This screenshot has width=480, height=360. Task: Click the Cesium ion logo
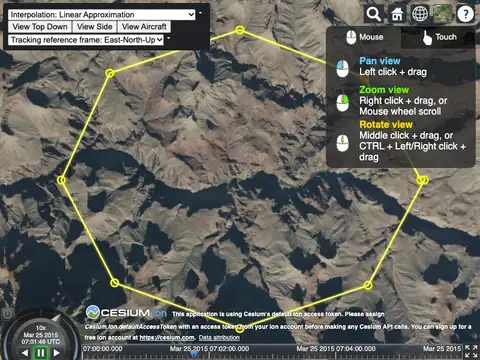click(x=126, y=312)
